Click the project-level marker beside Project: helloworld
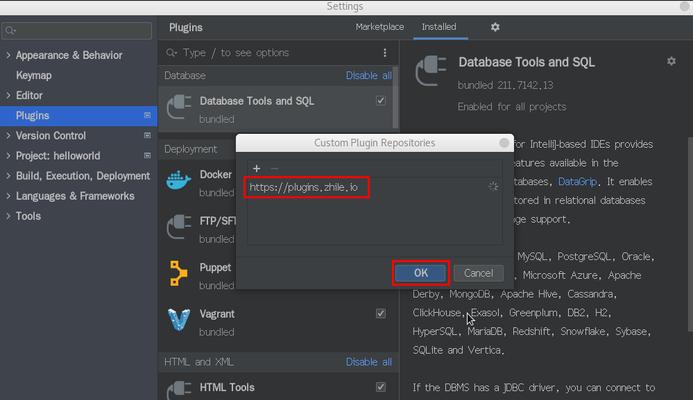The height and width of the screenshot is (400, 693). point(147,156)
